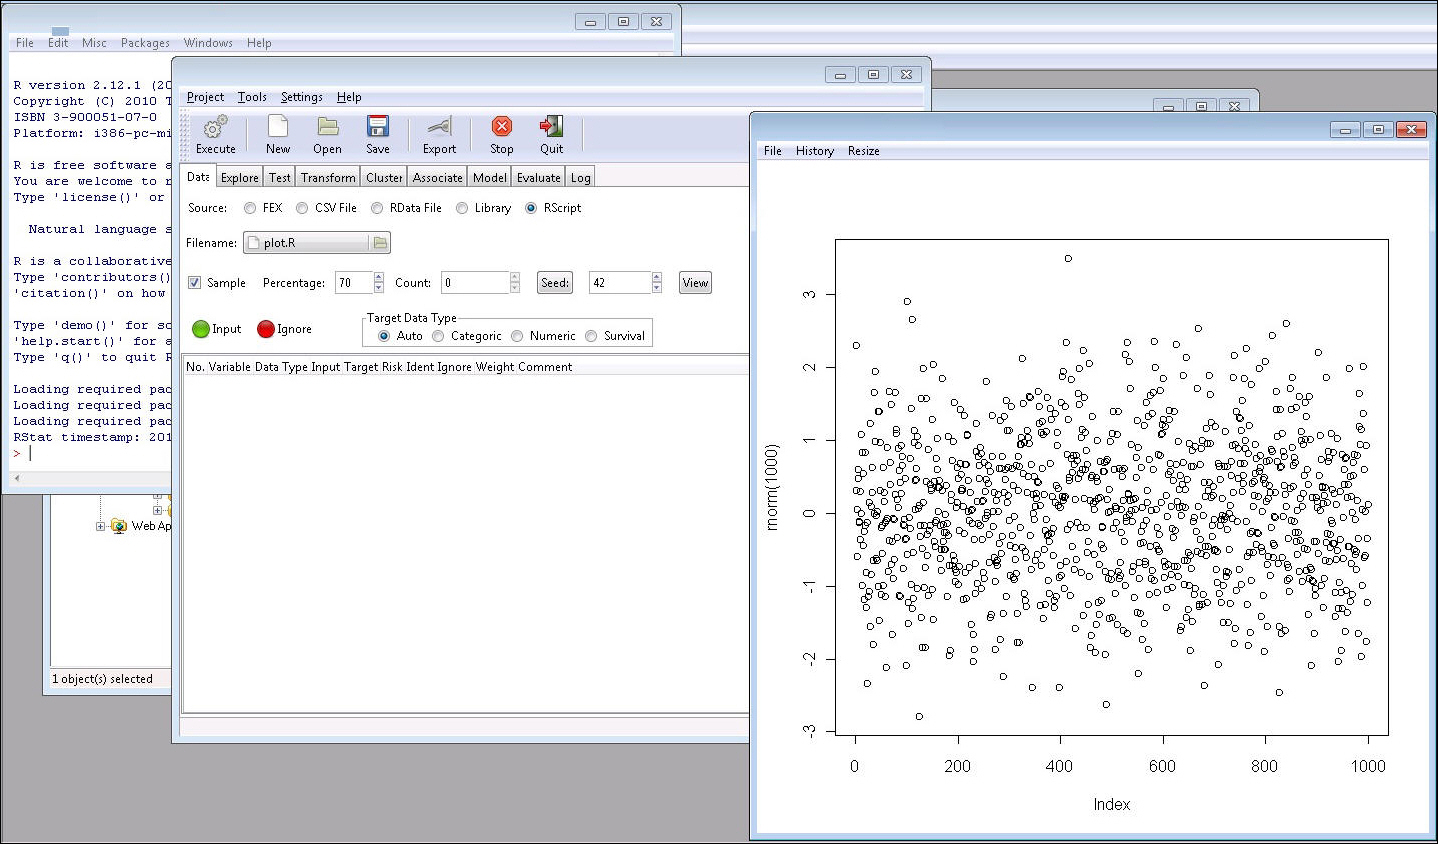Open Help menu in R console
This screenshot has width=1438, height=844.
point(259,43)
